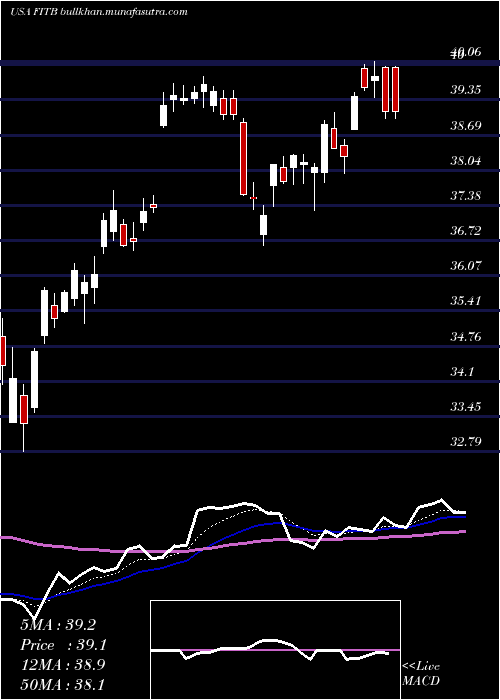Click the 32.79 price axis label
Viewport: 500px width, 700px height.
tap(466, 442)
